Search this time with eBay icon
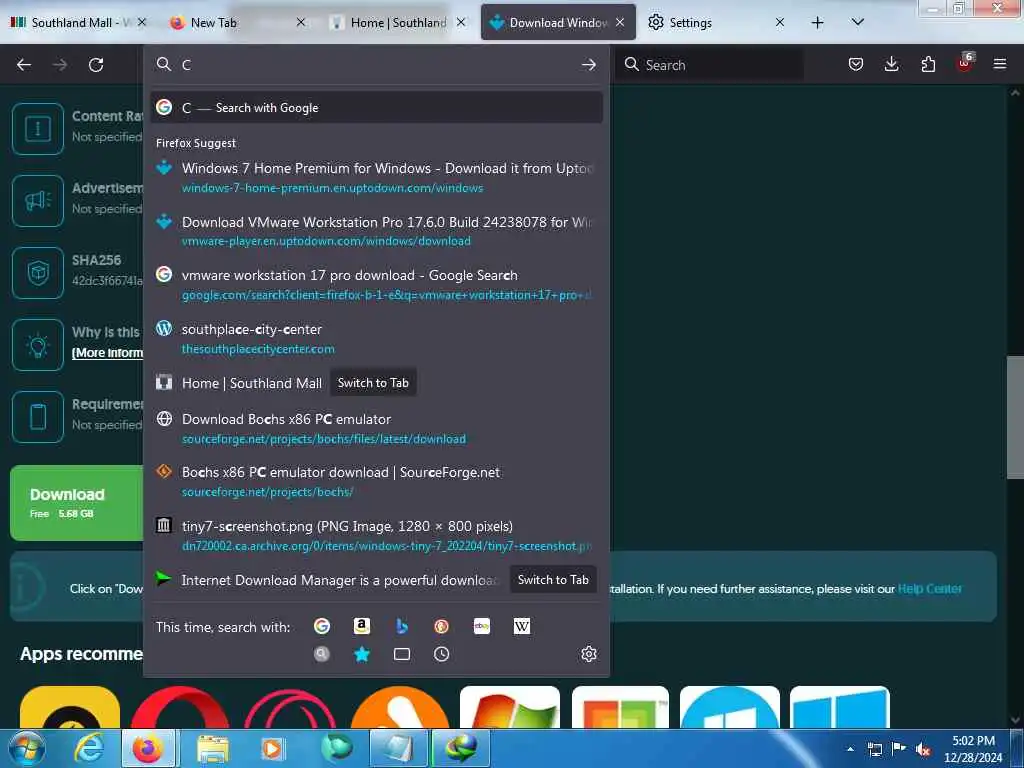The width and height of the screenshot is (1024, 768). [x=481, y=626]
